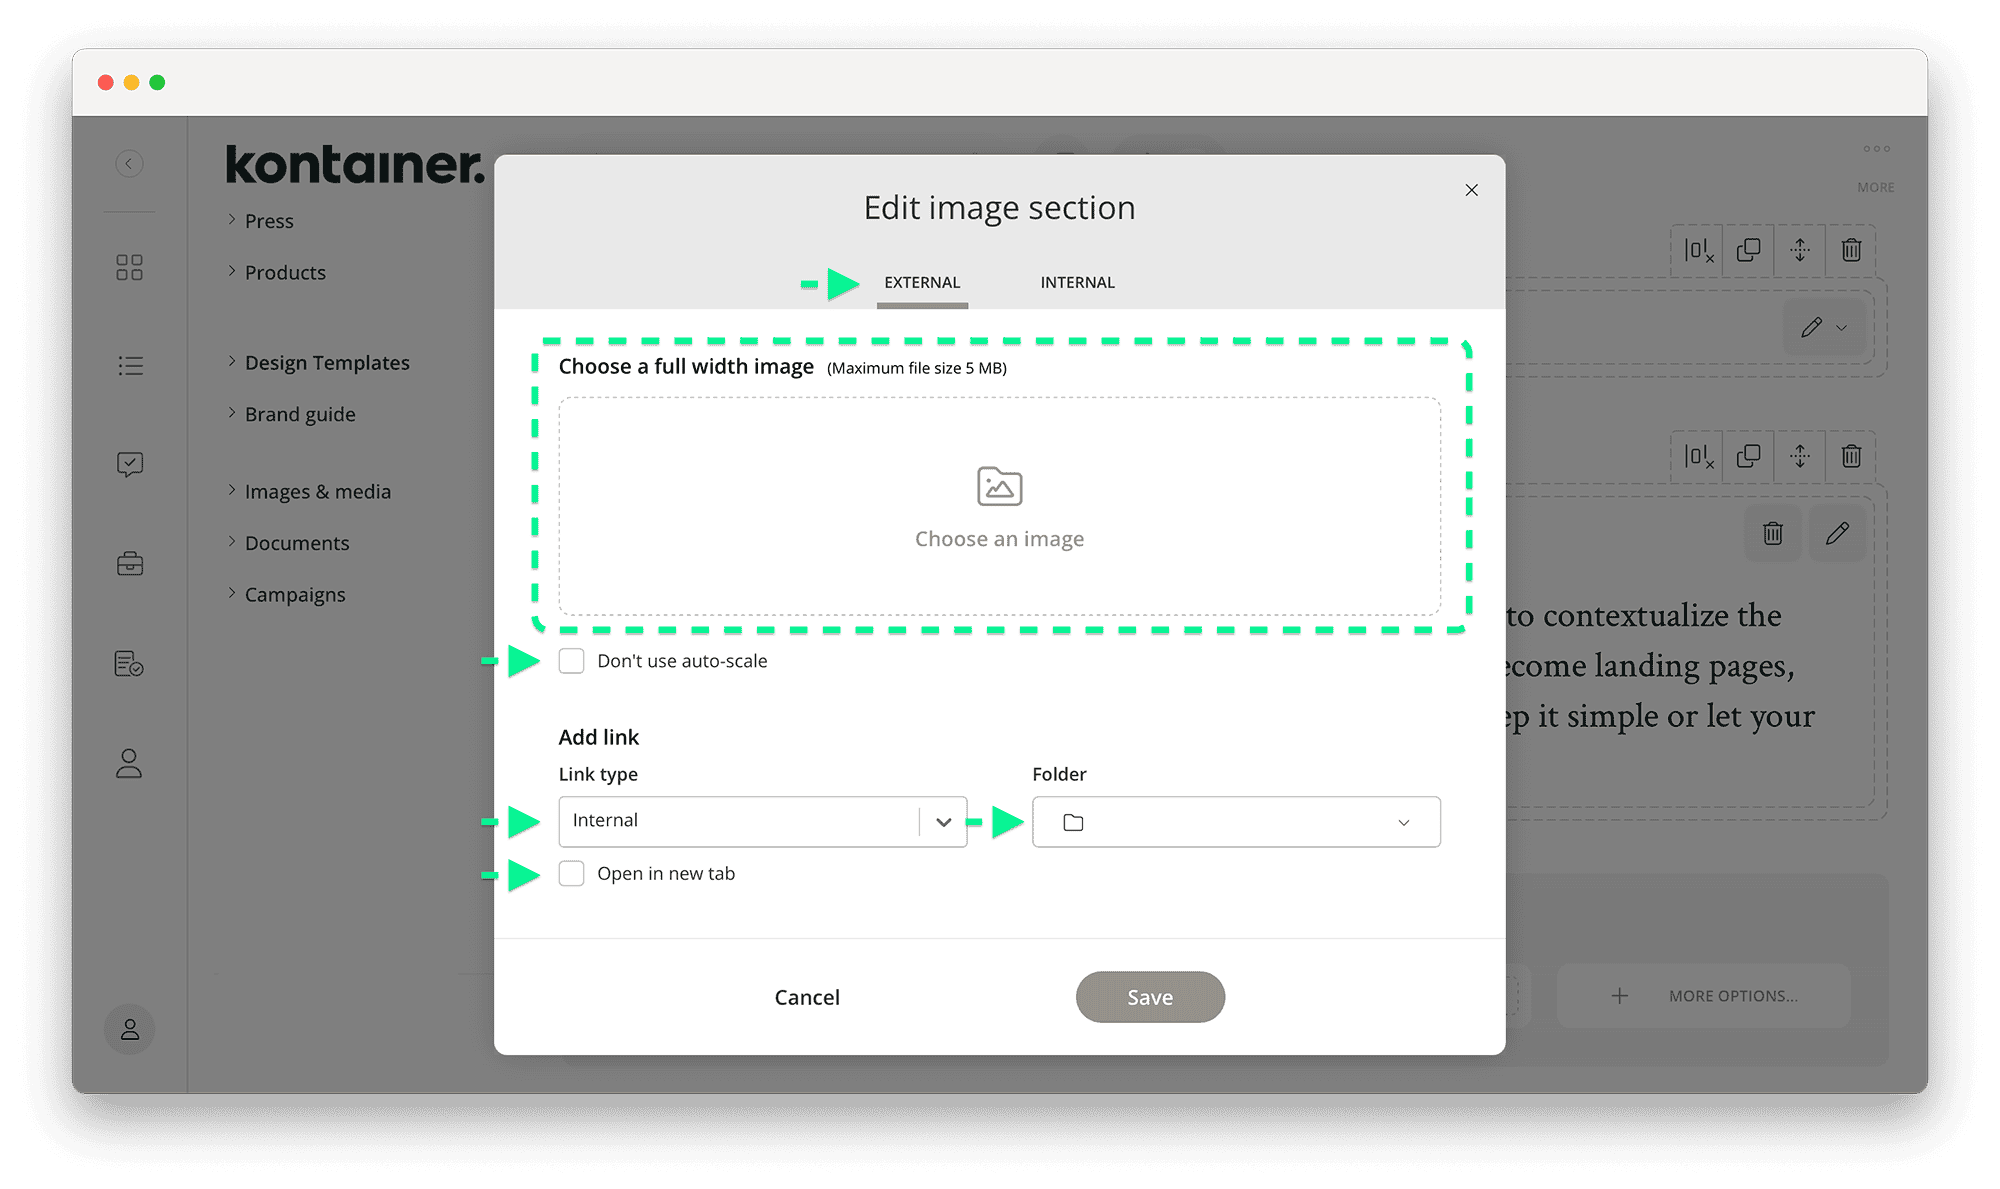
Task: Expand the Products section in sidebar
Action: coord(285,272)
